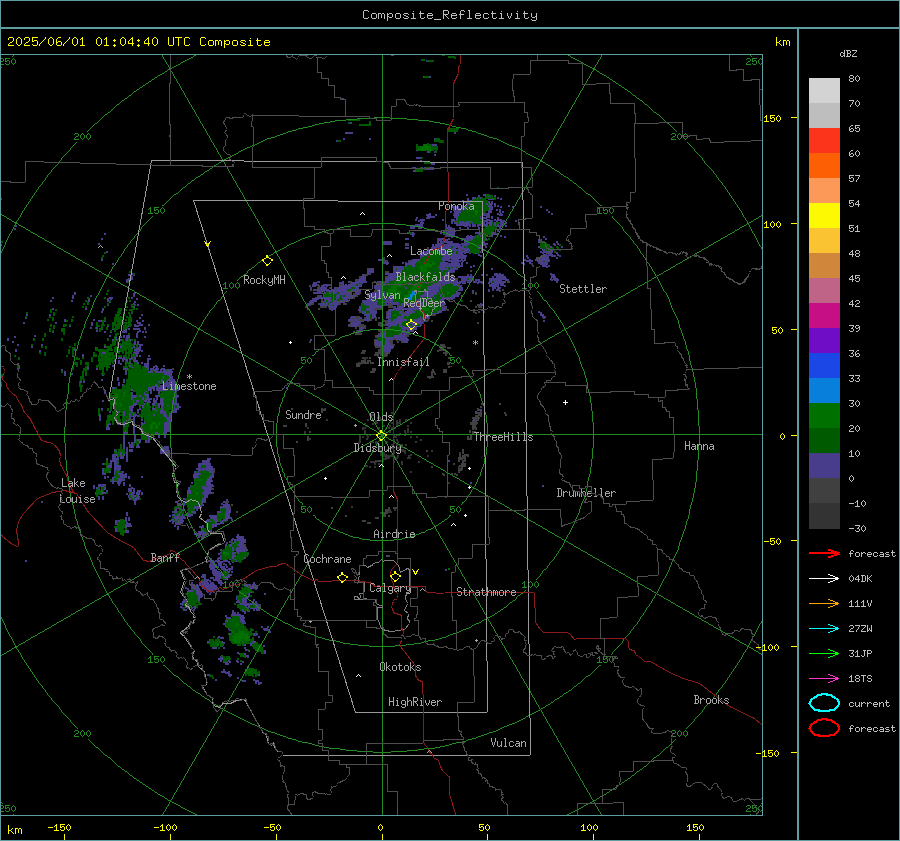
Task: Click the yellow diamond marker at Calgary
Action: coord(395,576)
